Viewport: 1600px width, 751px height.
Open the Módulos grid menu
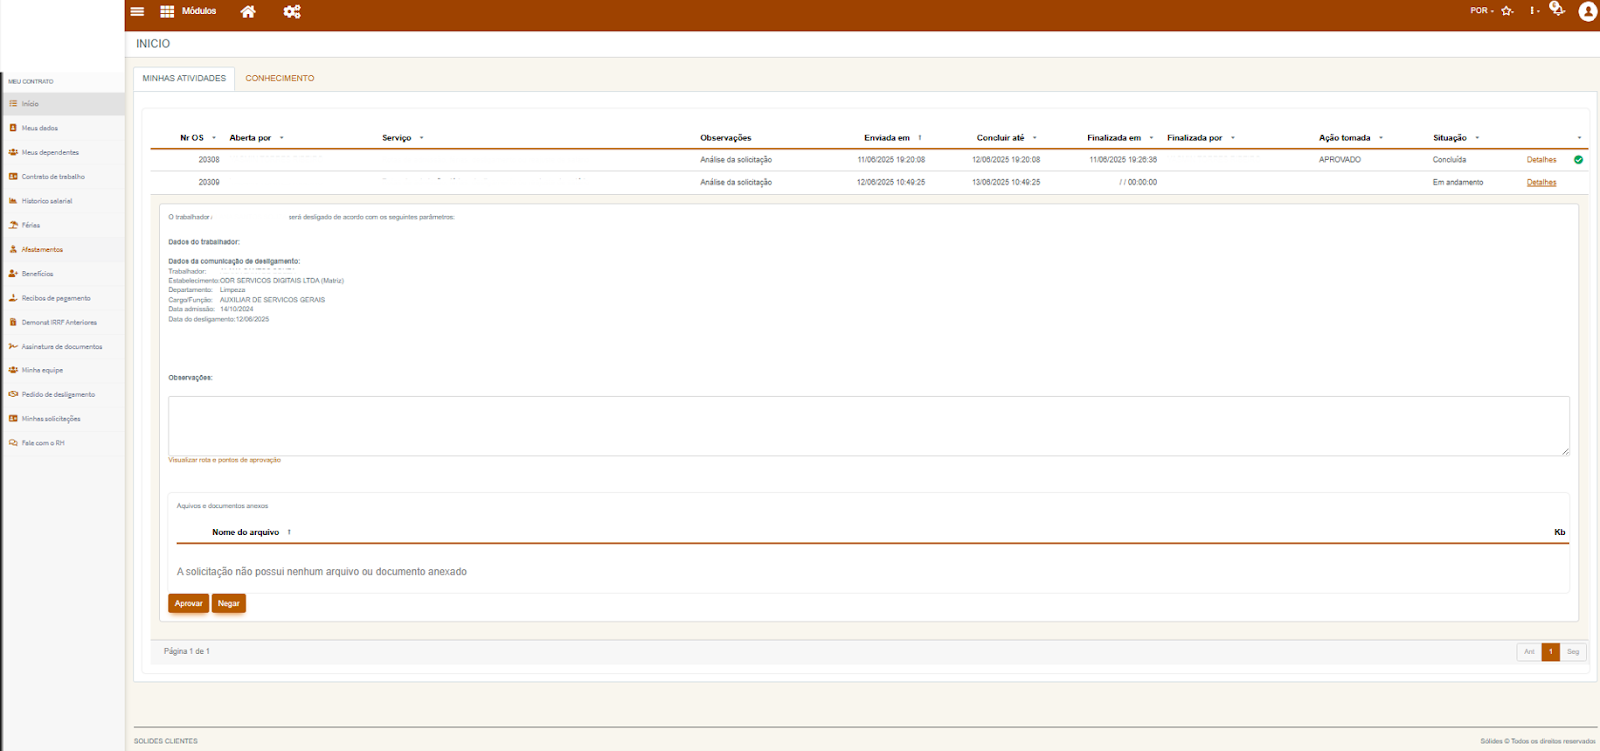[188, 11]
